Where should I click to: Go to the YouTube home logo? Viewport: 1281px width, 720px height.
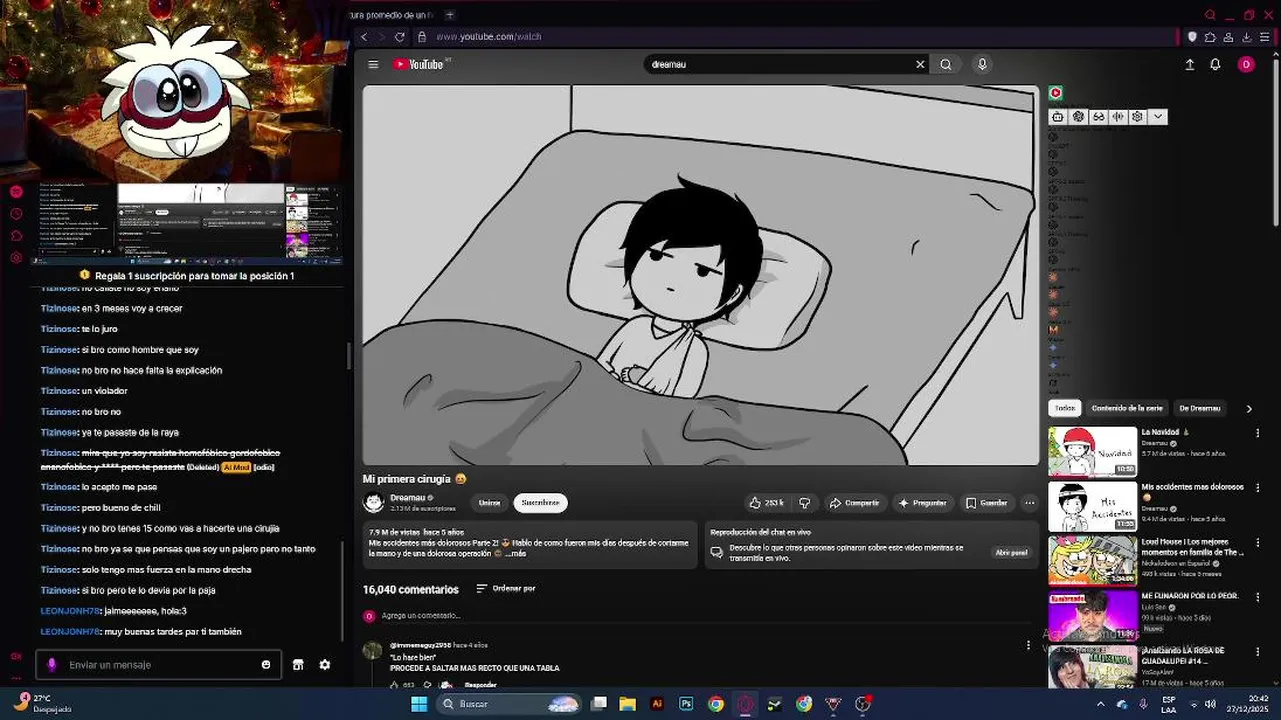(420, 64)
